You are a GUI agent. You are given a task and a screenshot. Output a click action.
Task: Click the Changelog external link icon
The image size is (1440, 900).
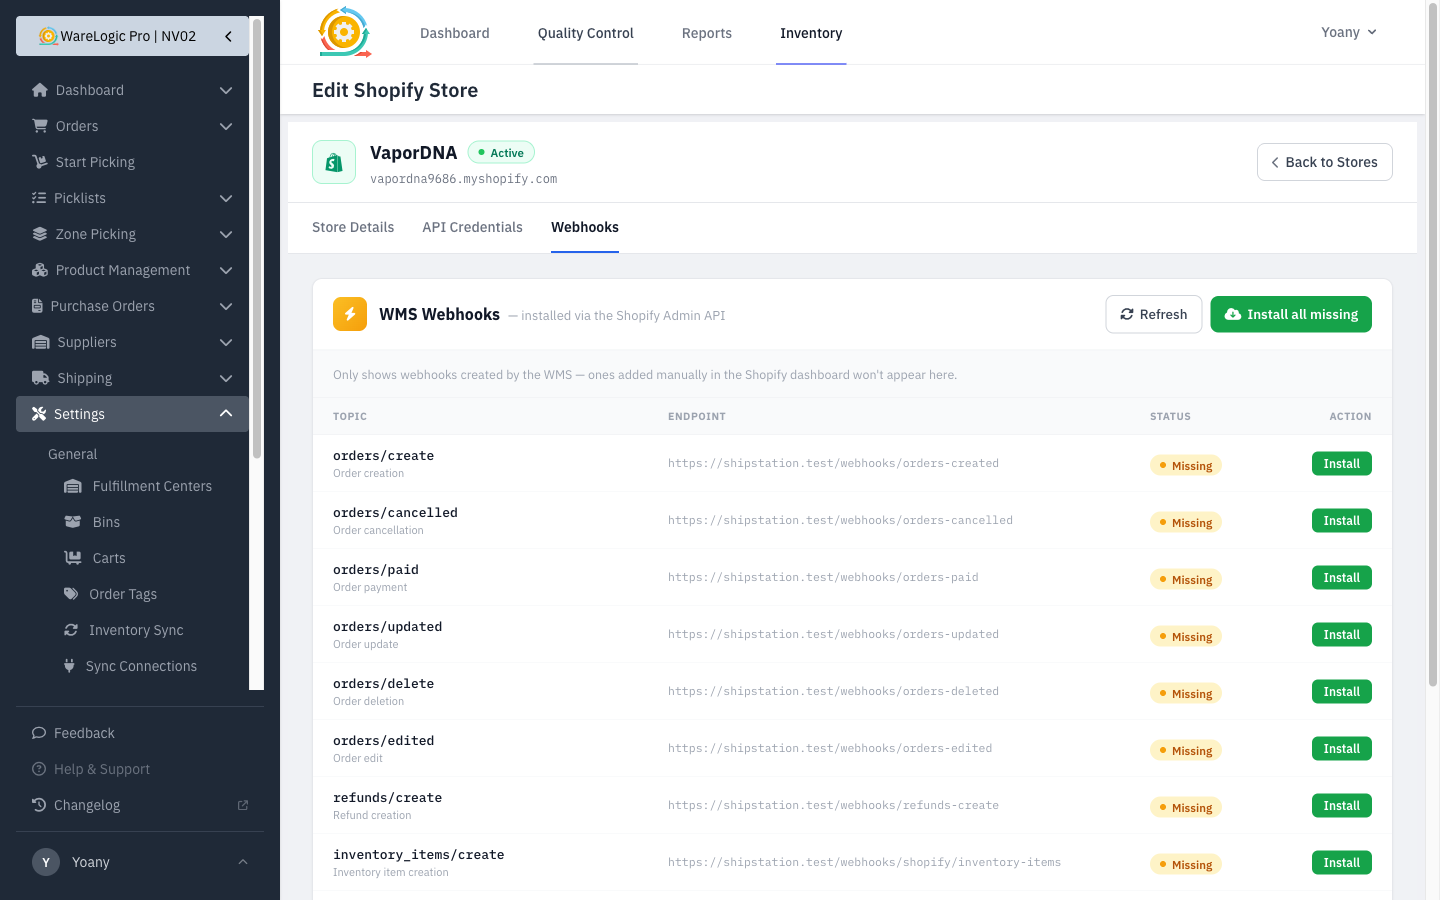click(243, 805)
